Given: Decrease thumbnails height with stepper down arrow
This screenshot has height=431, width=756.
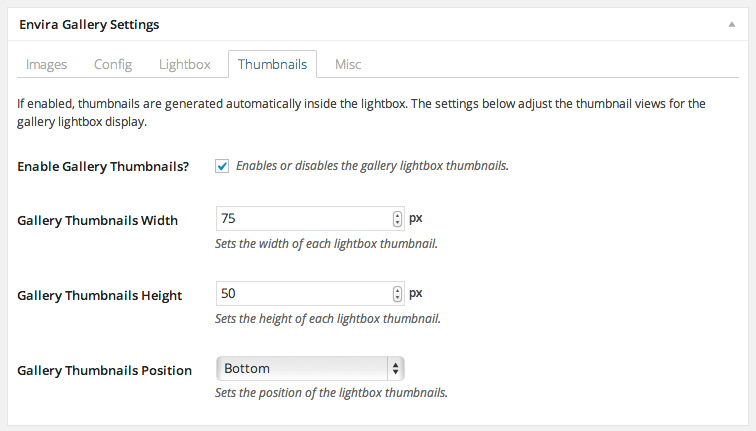Looking at the screenshot, I should 397,297.
